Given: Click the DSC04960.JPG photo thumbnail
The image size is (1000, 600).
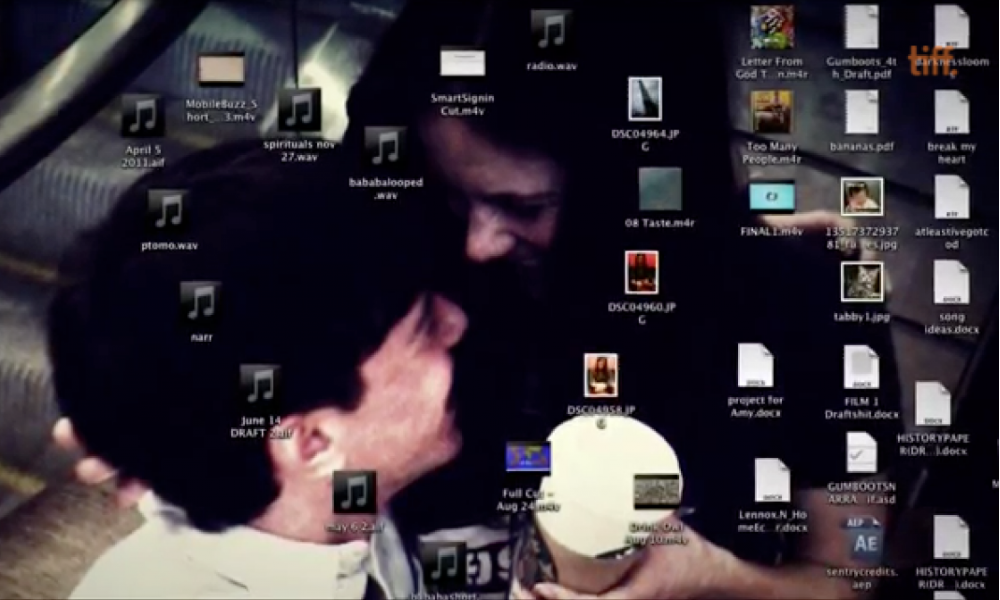Looking at the screenshot, I should click(x=641, y=272).
